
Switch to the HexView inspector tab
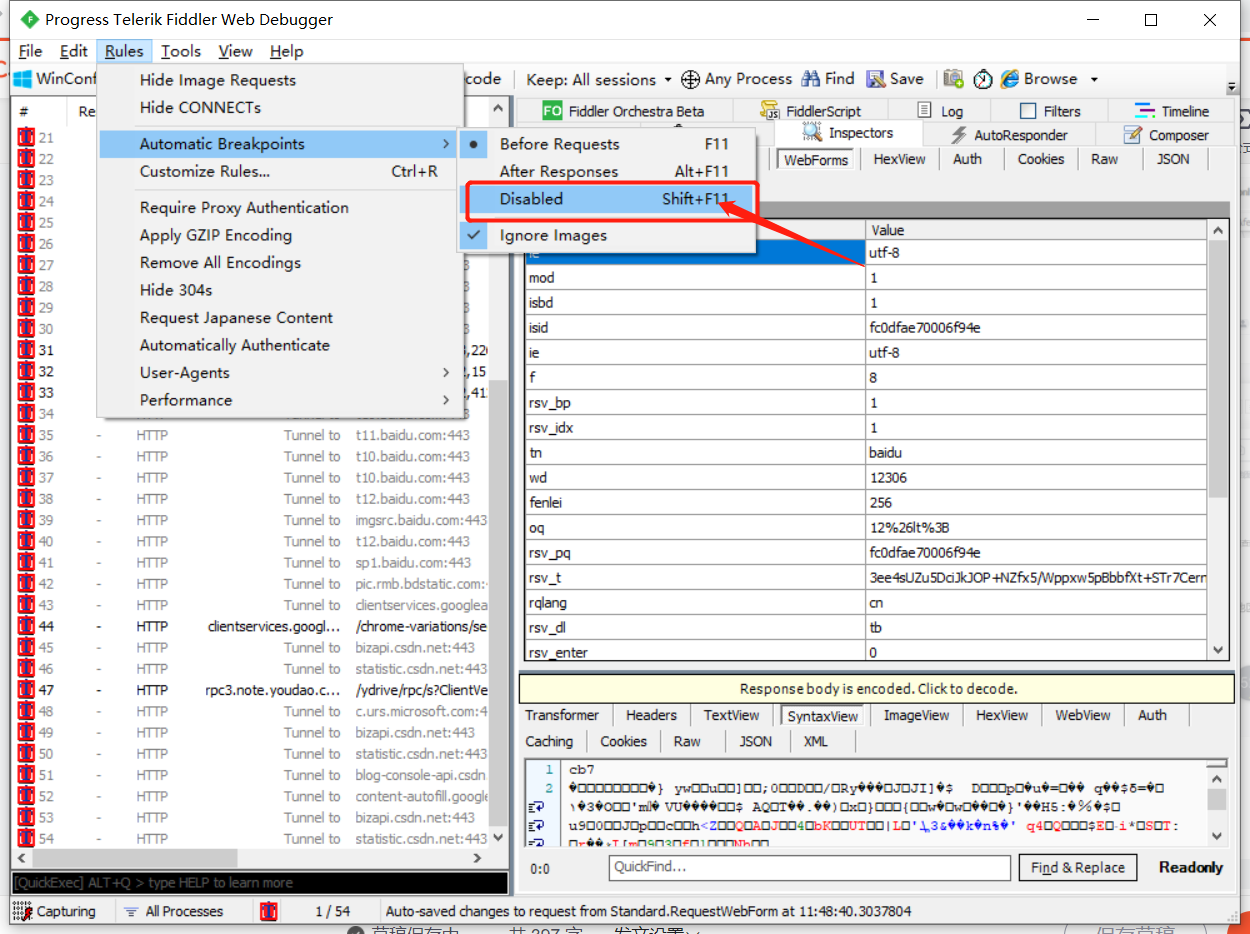[x=898, y=158]
